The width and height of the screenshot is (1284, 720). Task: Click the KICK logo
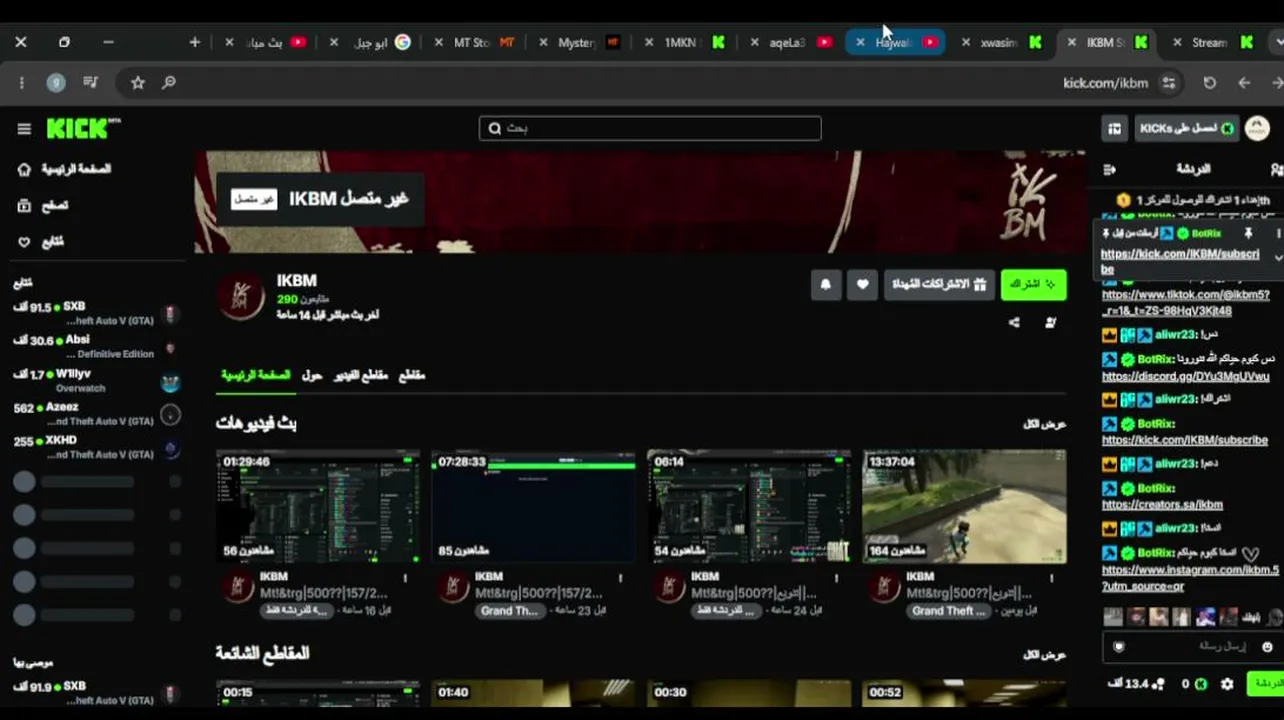click(x=83, y=129)
